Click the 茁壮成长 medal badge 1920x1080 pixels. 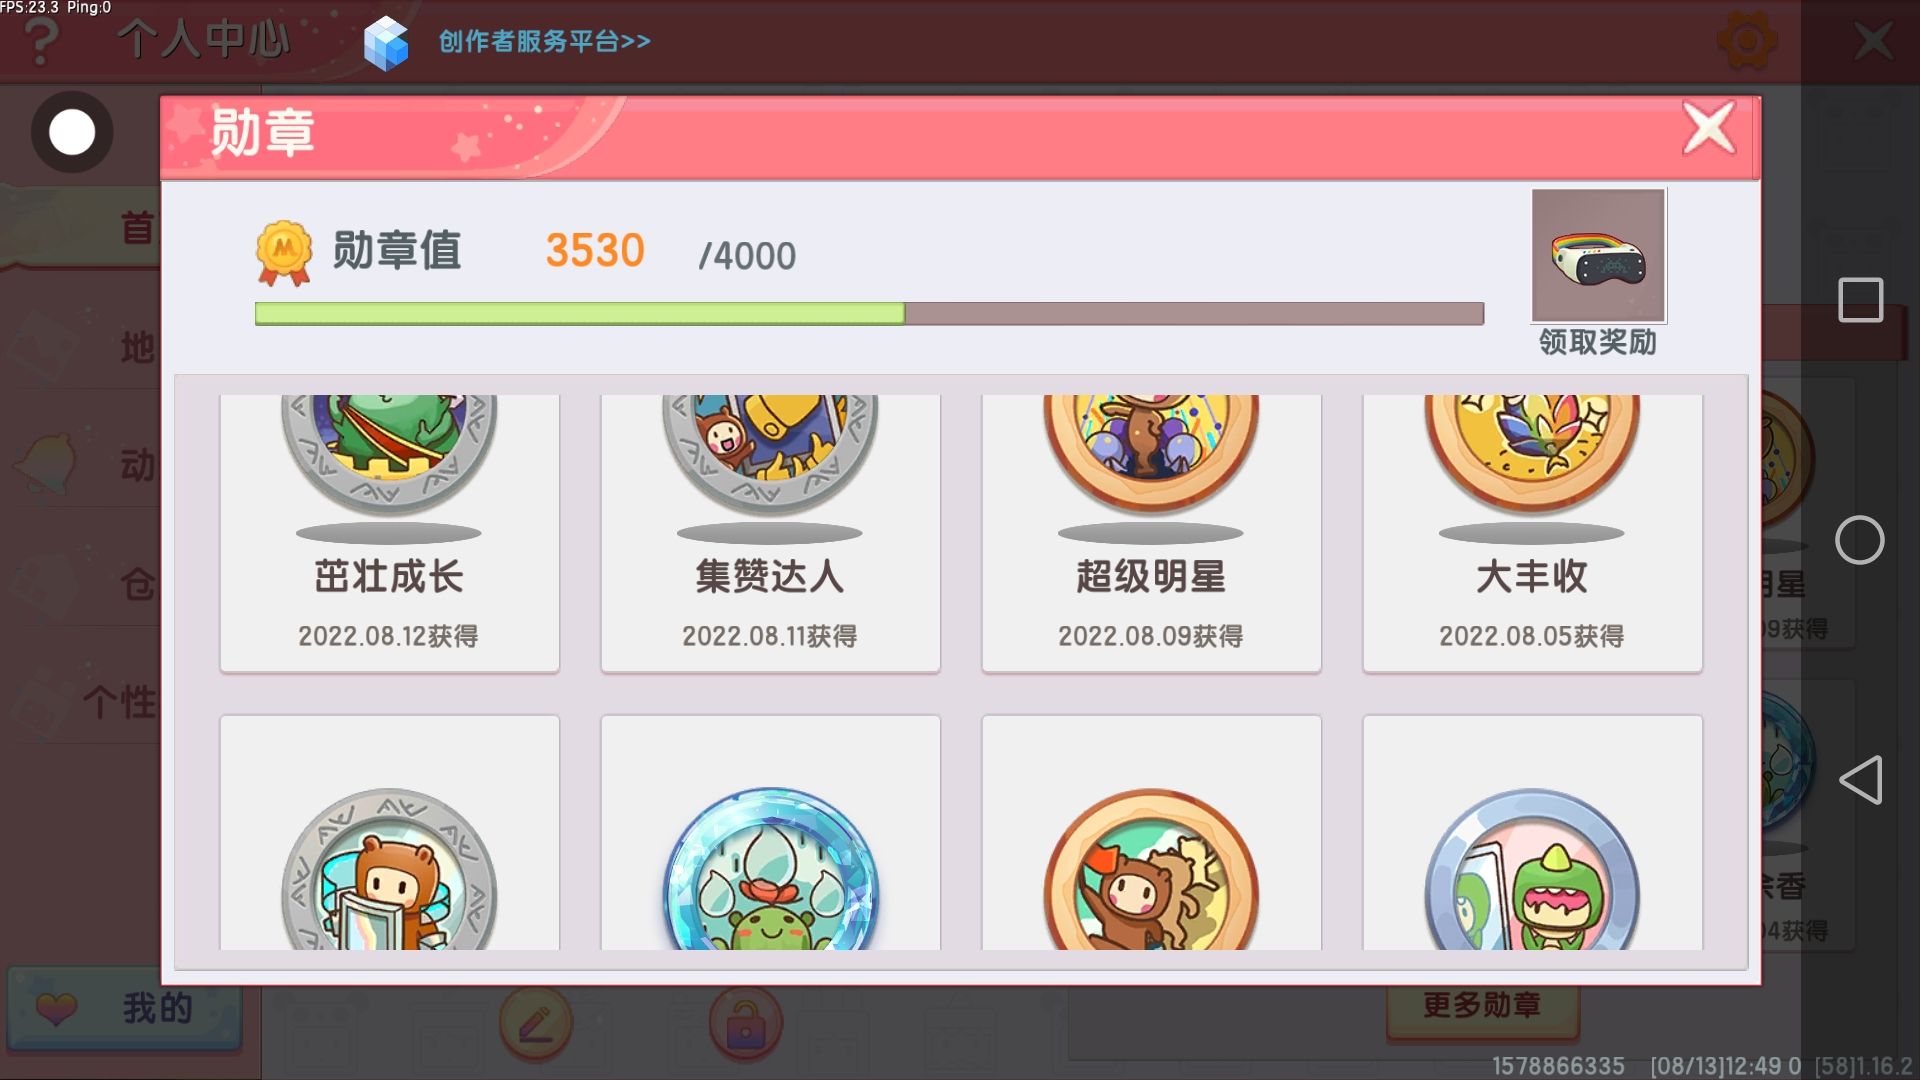tap(389, 455)
